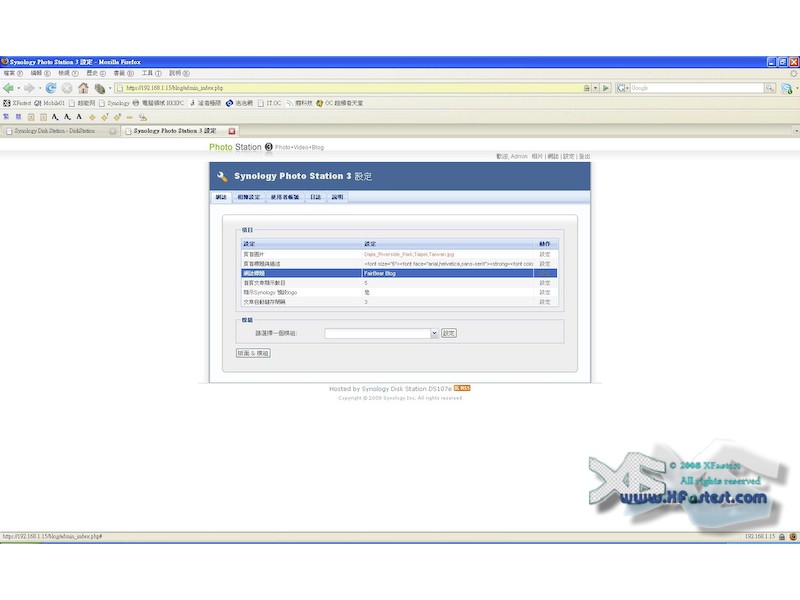Image resolution: width=800 pixels, height=600 pixels.
Task: Click the green Go arrow beside the address bar
Action: point(606,88)
